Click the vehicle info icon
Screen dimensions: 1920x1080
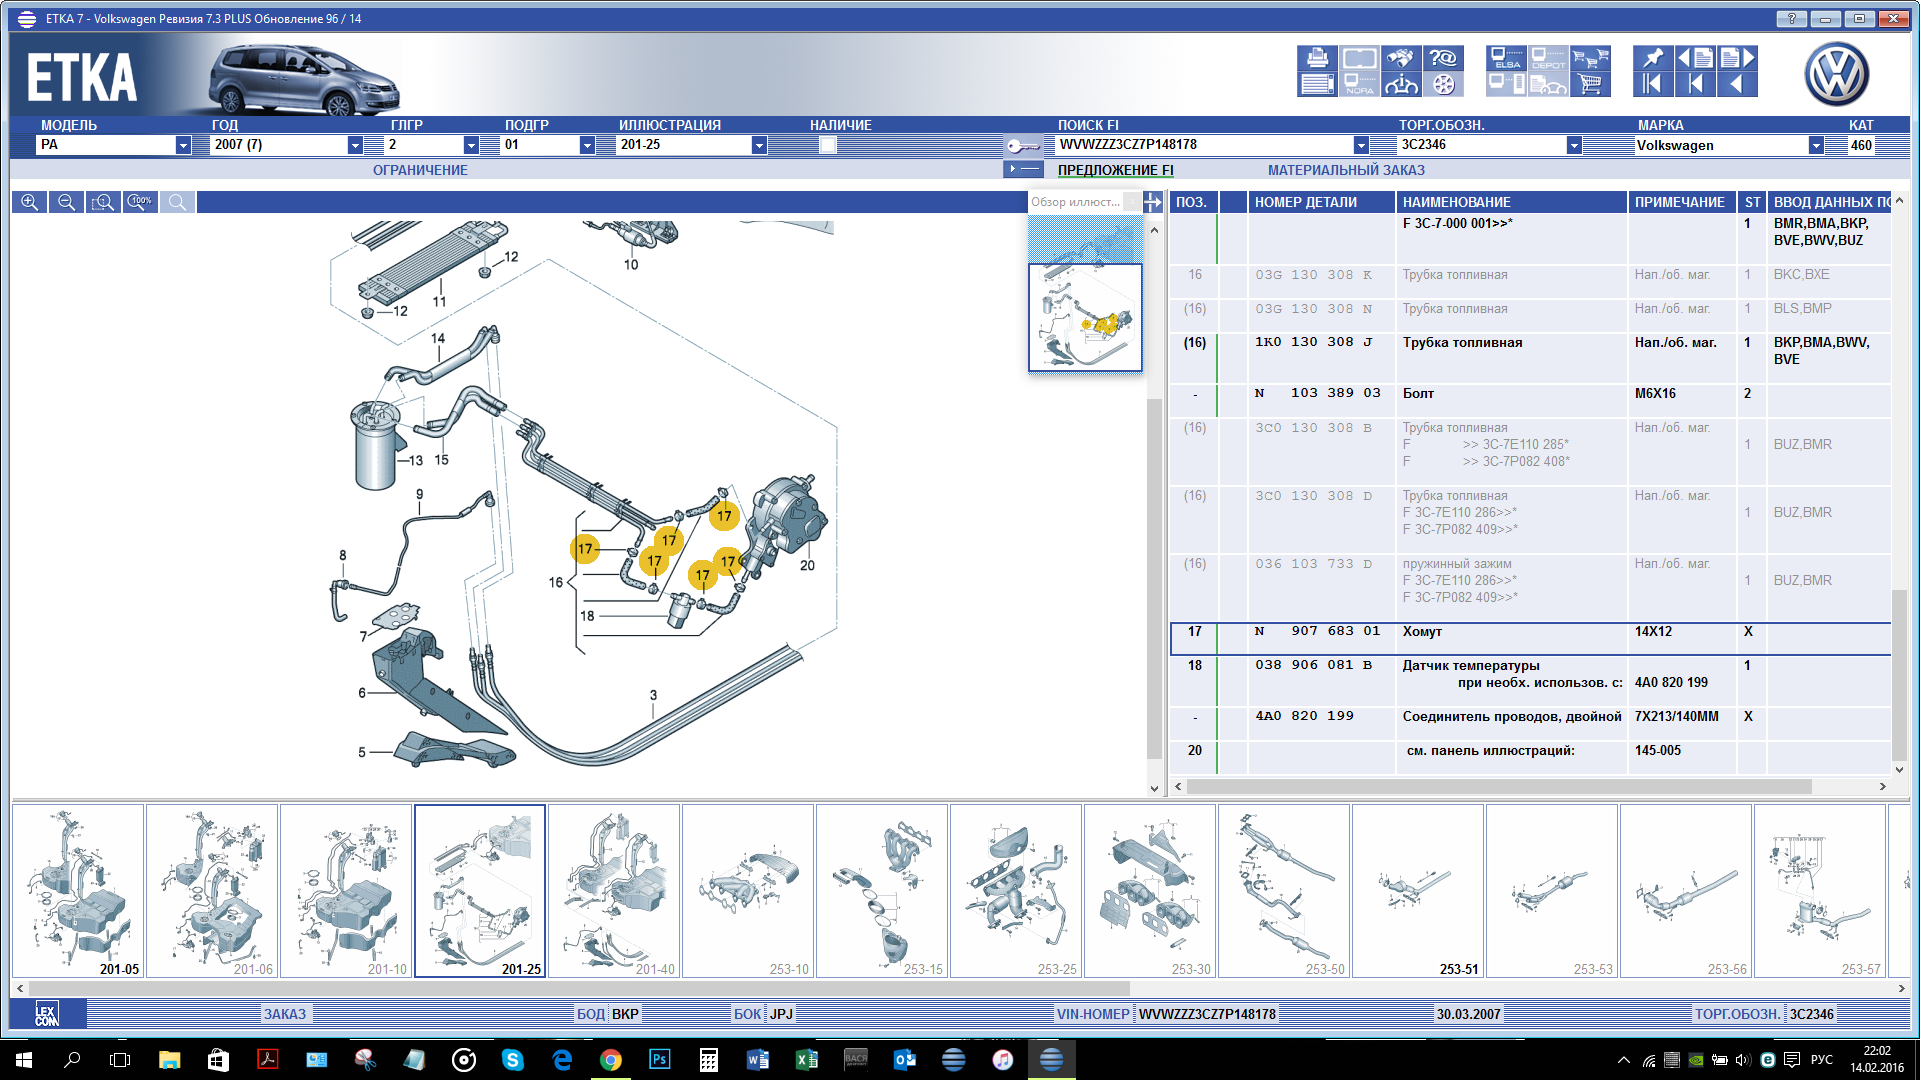(x=1401, y=84)
